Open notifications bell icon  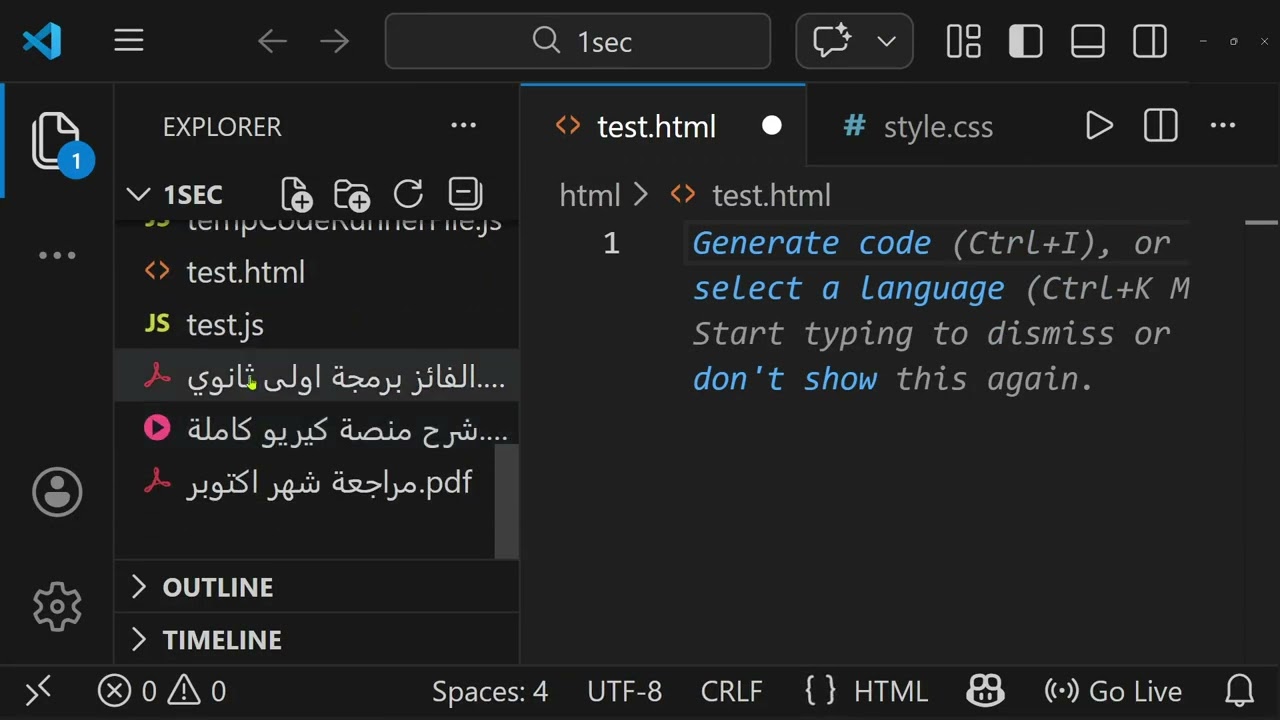click(1240, 691)
